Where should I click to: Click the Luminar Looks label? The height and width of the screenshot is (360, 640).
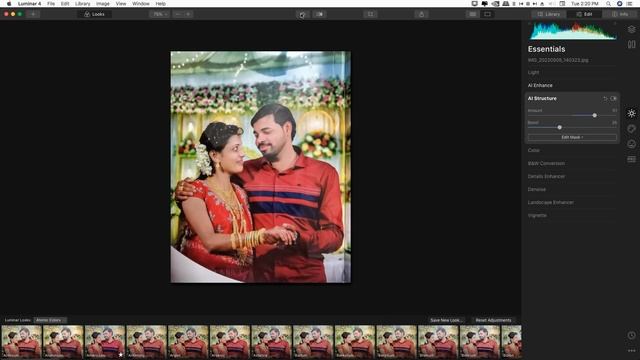[x=18, y=320]
